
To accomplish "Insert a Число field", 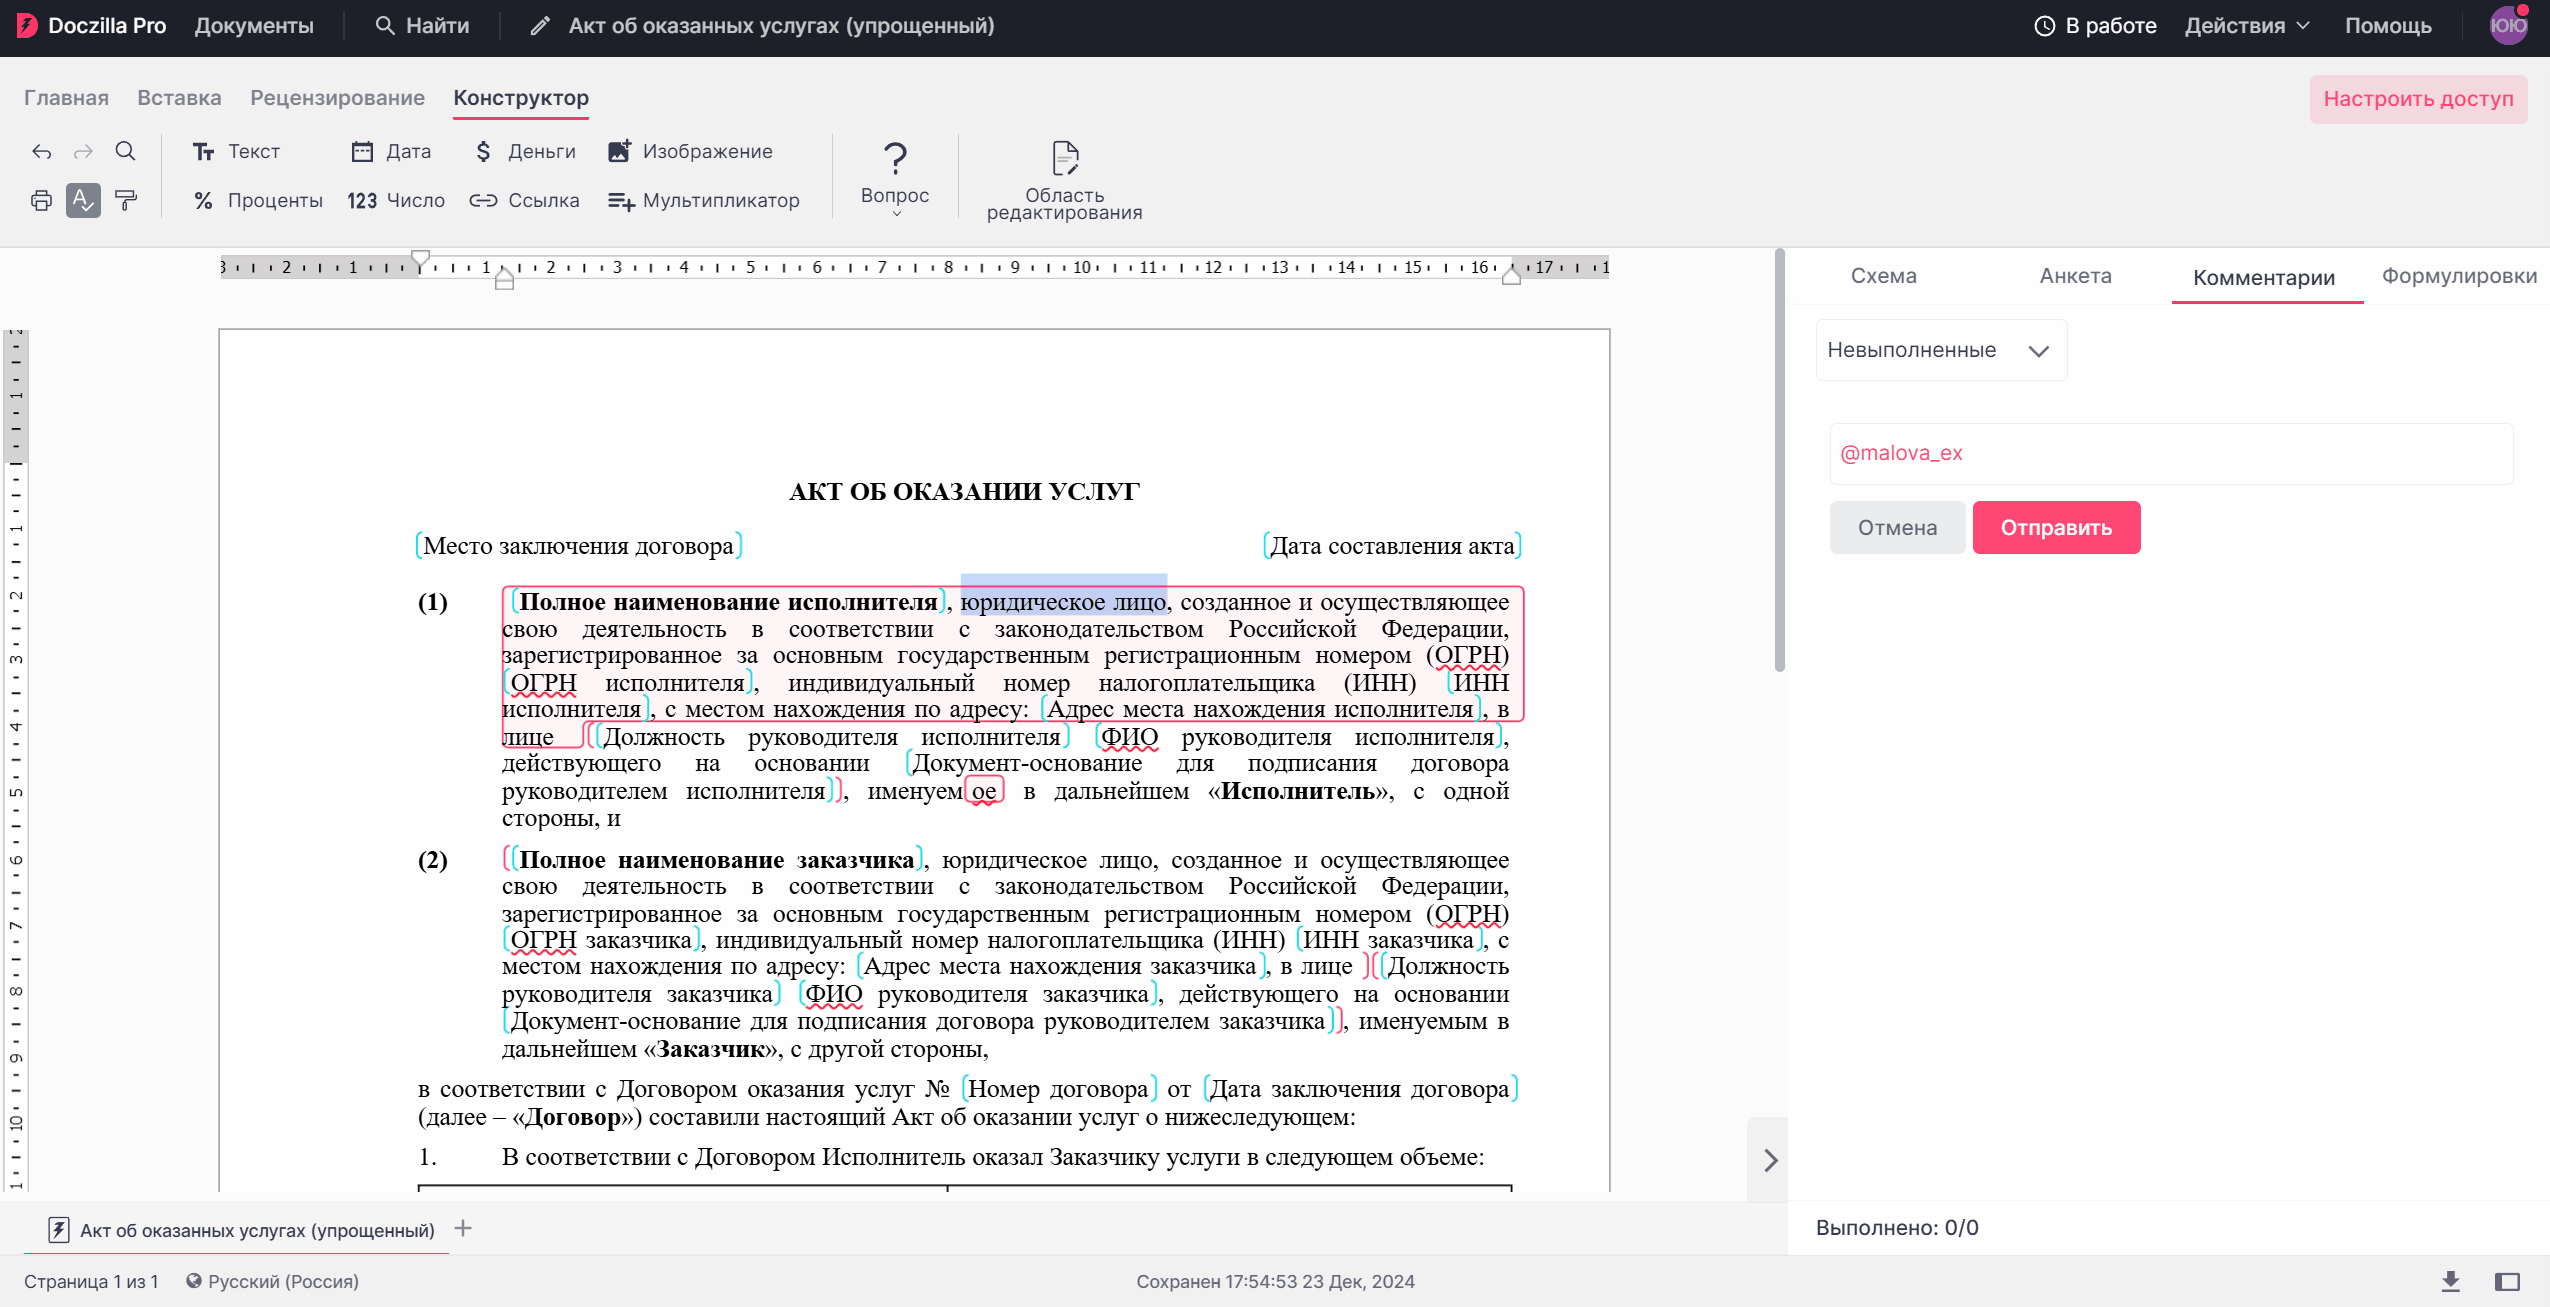I will point(396,200).
